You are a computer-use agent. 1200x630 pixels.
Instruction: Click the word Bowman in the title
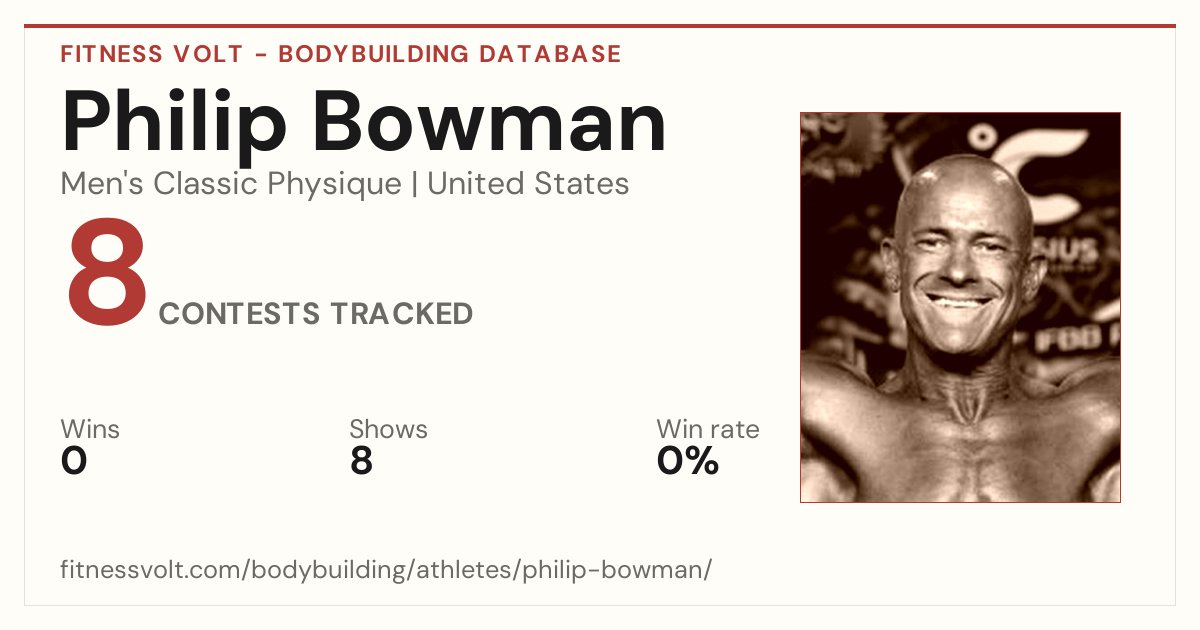[x=491, y=121]
